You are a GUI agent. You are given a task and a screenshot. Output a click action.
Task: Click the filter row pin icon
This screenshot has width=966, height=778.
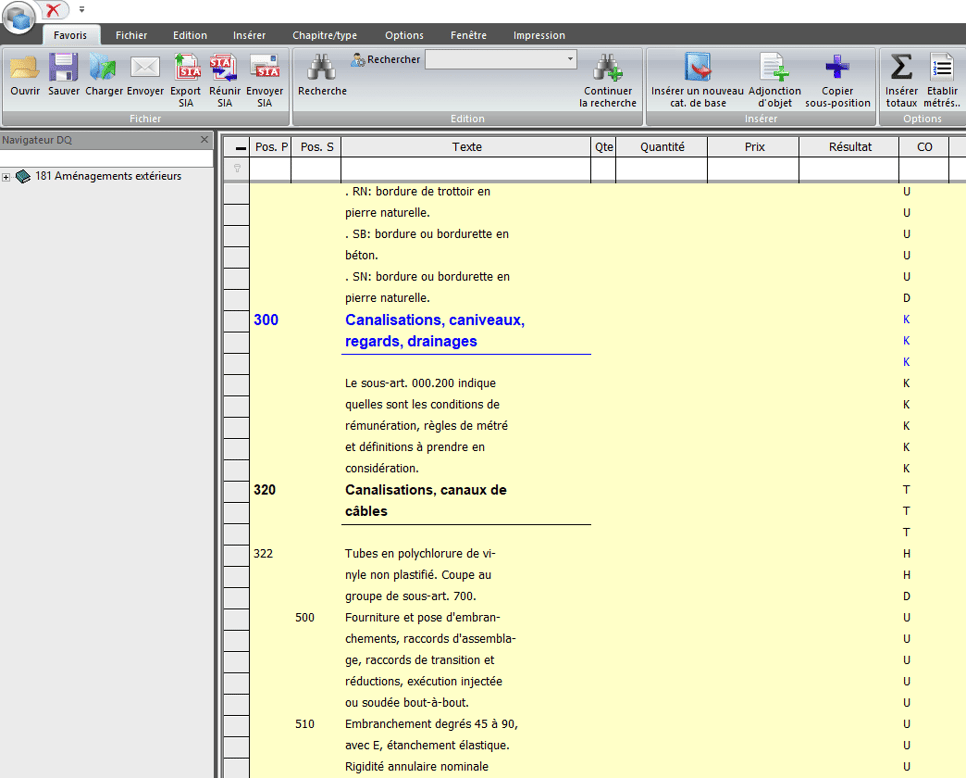click(x=237, y=168)
